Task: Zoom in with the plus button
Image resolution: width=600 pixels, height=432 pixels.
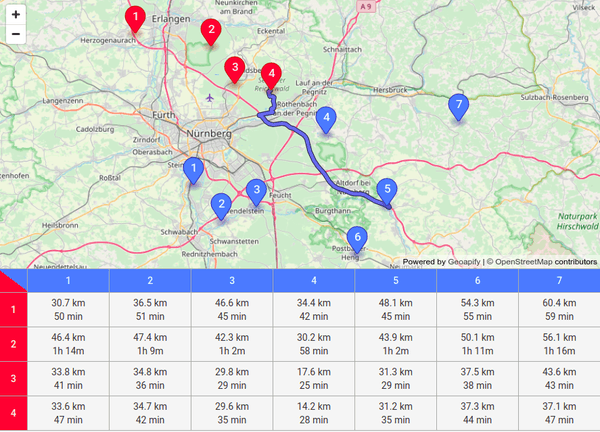Action: 16,15
